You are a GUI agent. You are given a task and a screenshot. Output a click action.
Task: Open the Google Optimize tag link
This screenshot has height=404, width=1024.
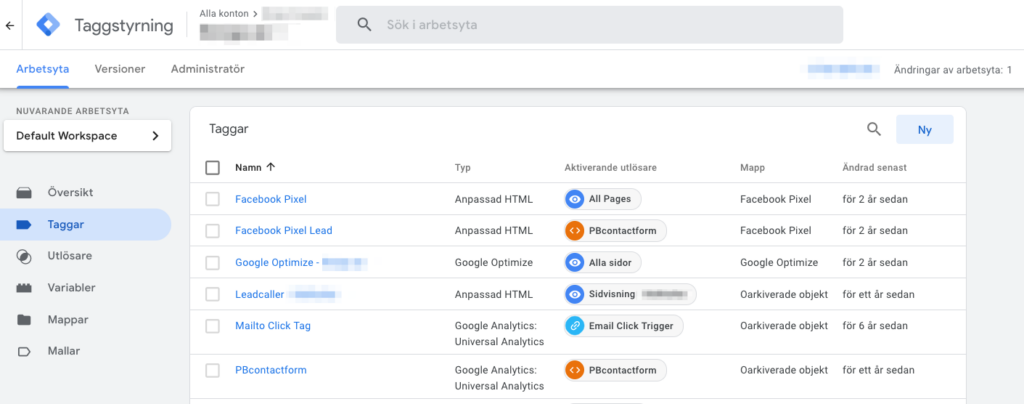click(x=301, y=262)
